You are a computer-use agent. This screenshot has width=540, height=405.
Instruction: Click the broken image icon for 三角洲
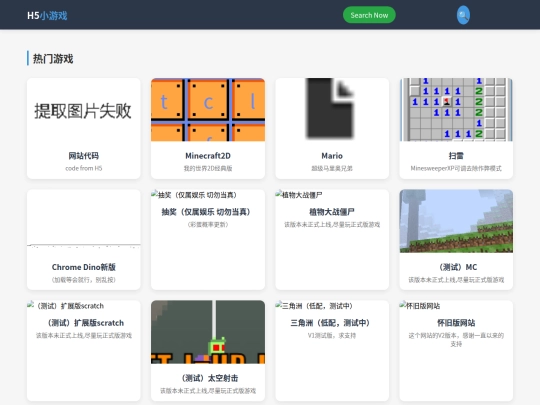coord(279,305)
